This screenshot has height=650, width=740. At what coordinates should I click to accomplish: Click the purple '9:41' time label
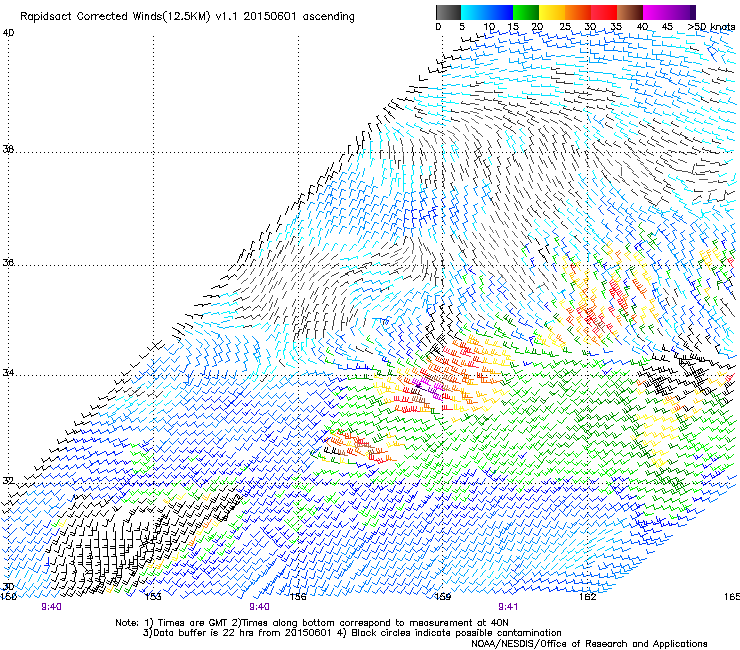click(x=508, y=607)
